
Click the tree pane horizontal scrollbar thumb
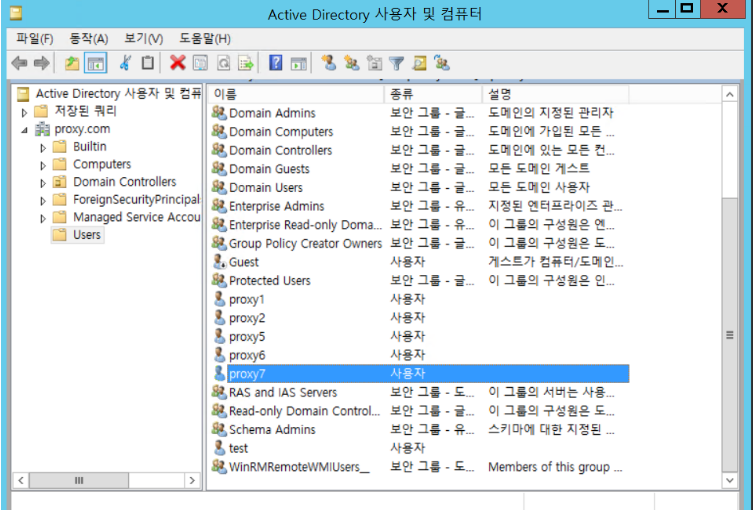coord(79,480)
